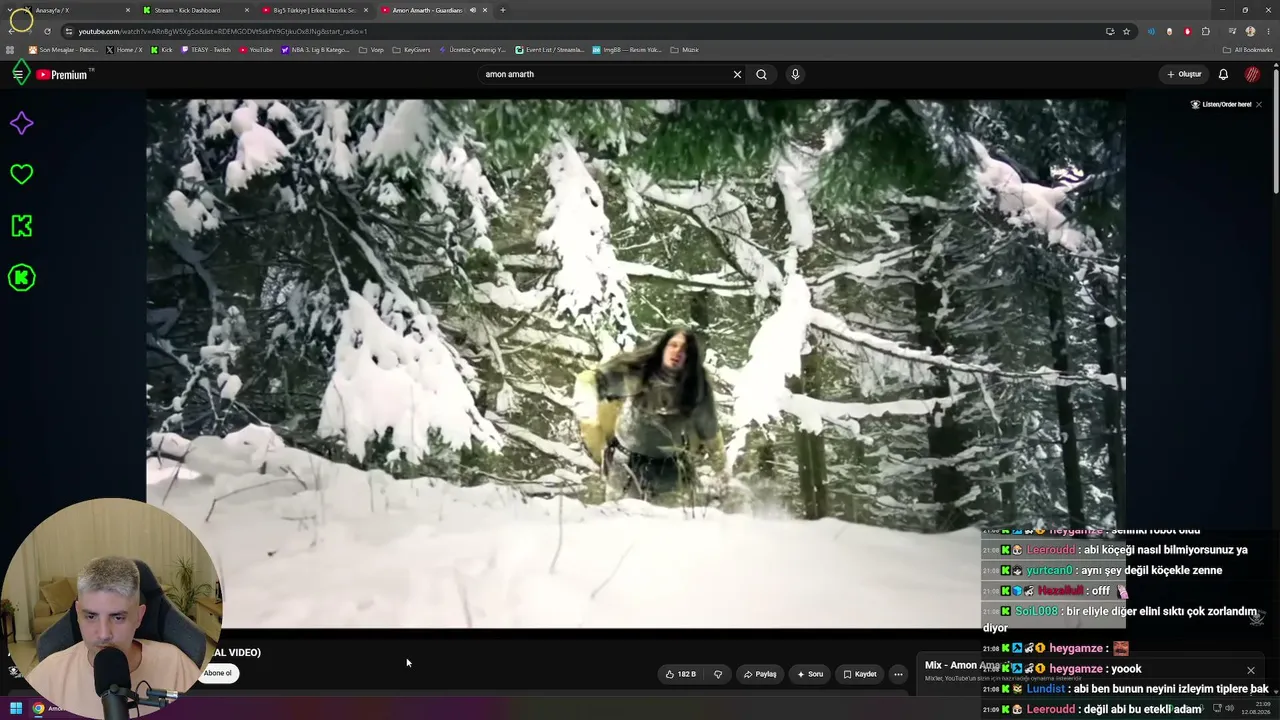The height and width of the screenshot is (720, 1280).
Task: Dislike the video
Action: pyautogui.click(x=718, y=674)
